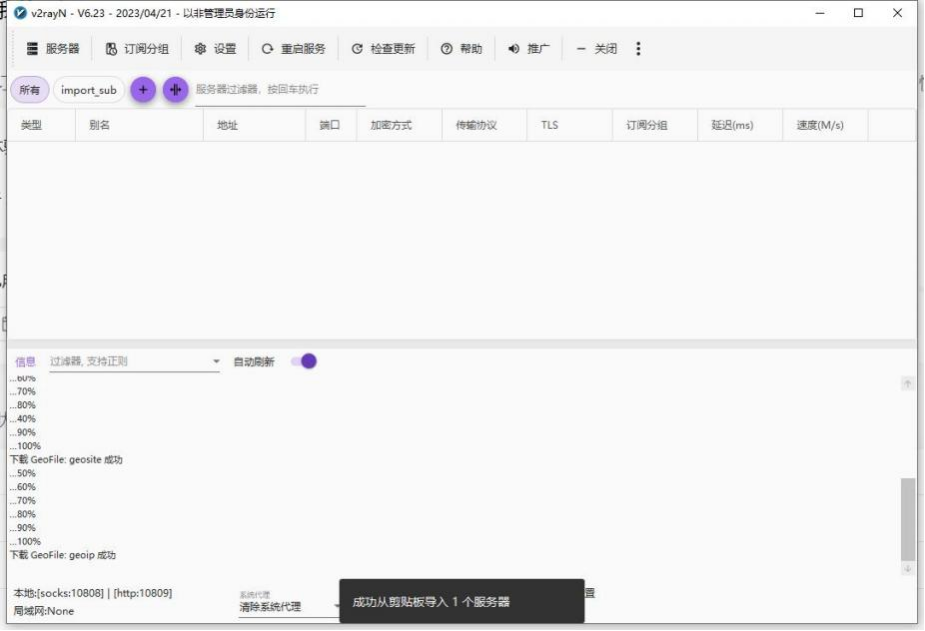Click 重启服务 to restart the service

click(293, 49)
